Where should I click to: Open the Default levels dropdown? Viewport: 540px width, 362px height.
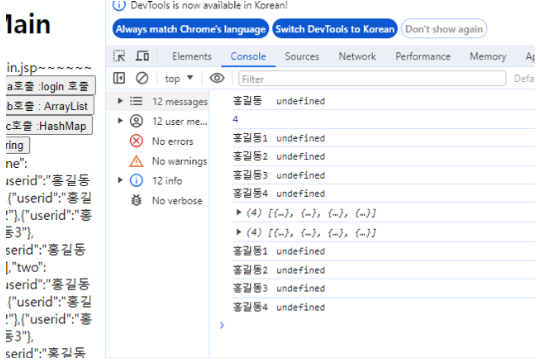(x=524, y=79)
